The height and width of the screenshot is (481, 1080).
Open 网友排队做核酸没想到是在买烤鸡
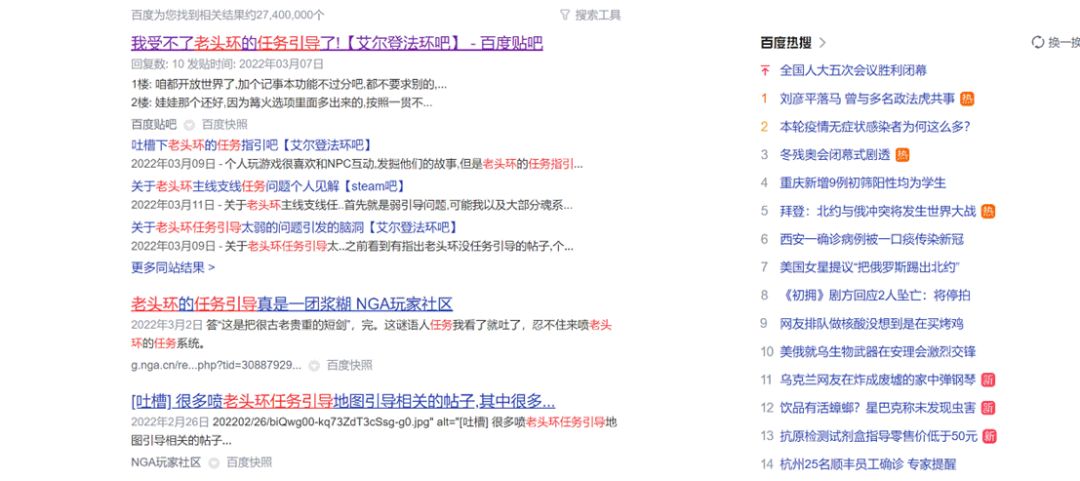[871, 324]
